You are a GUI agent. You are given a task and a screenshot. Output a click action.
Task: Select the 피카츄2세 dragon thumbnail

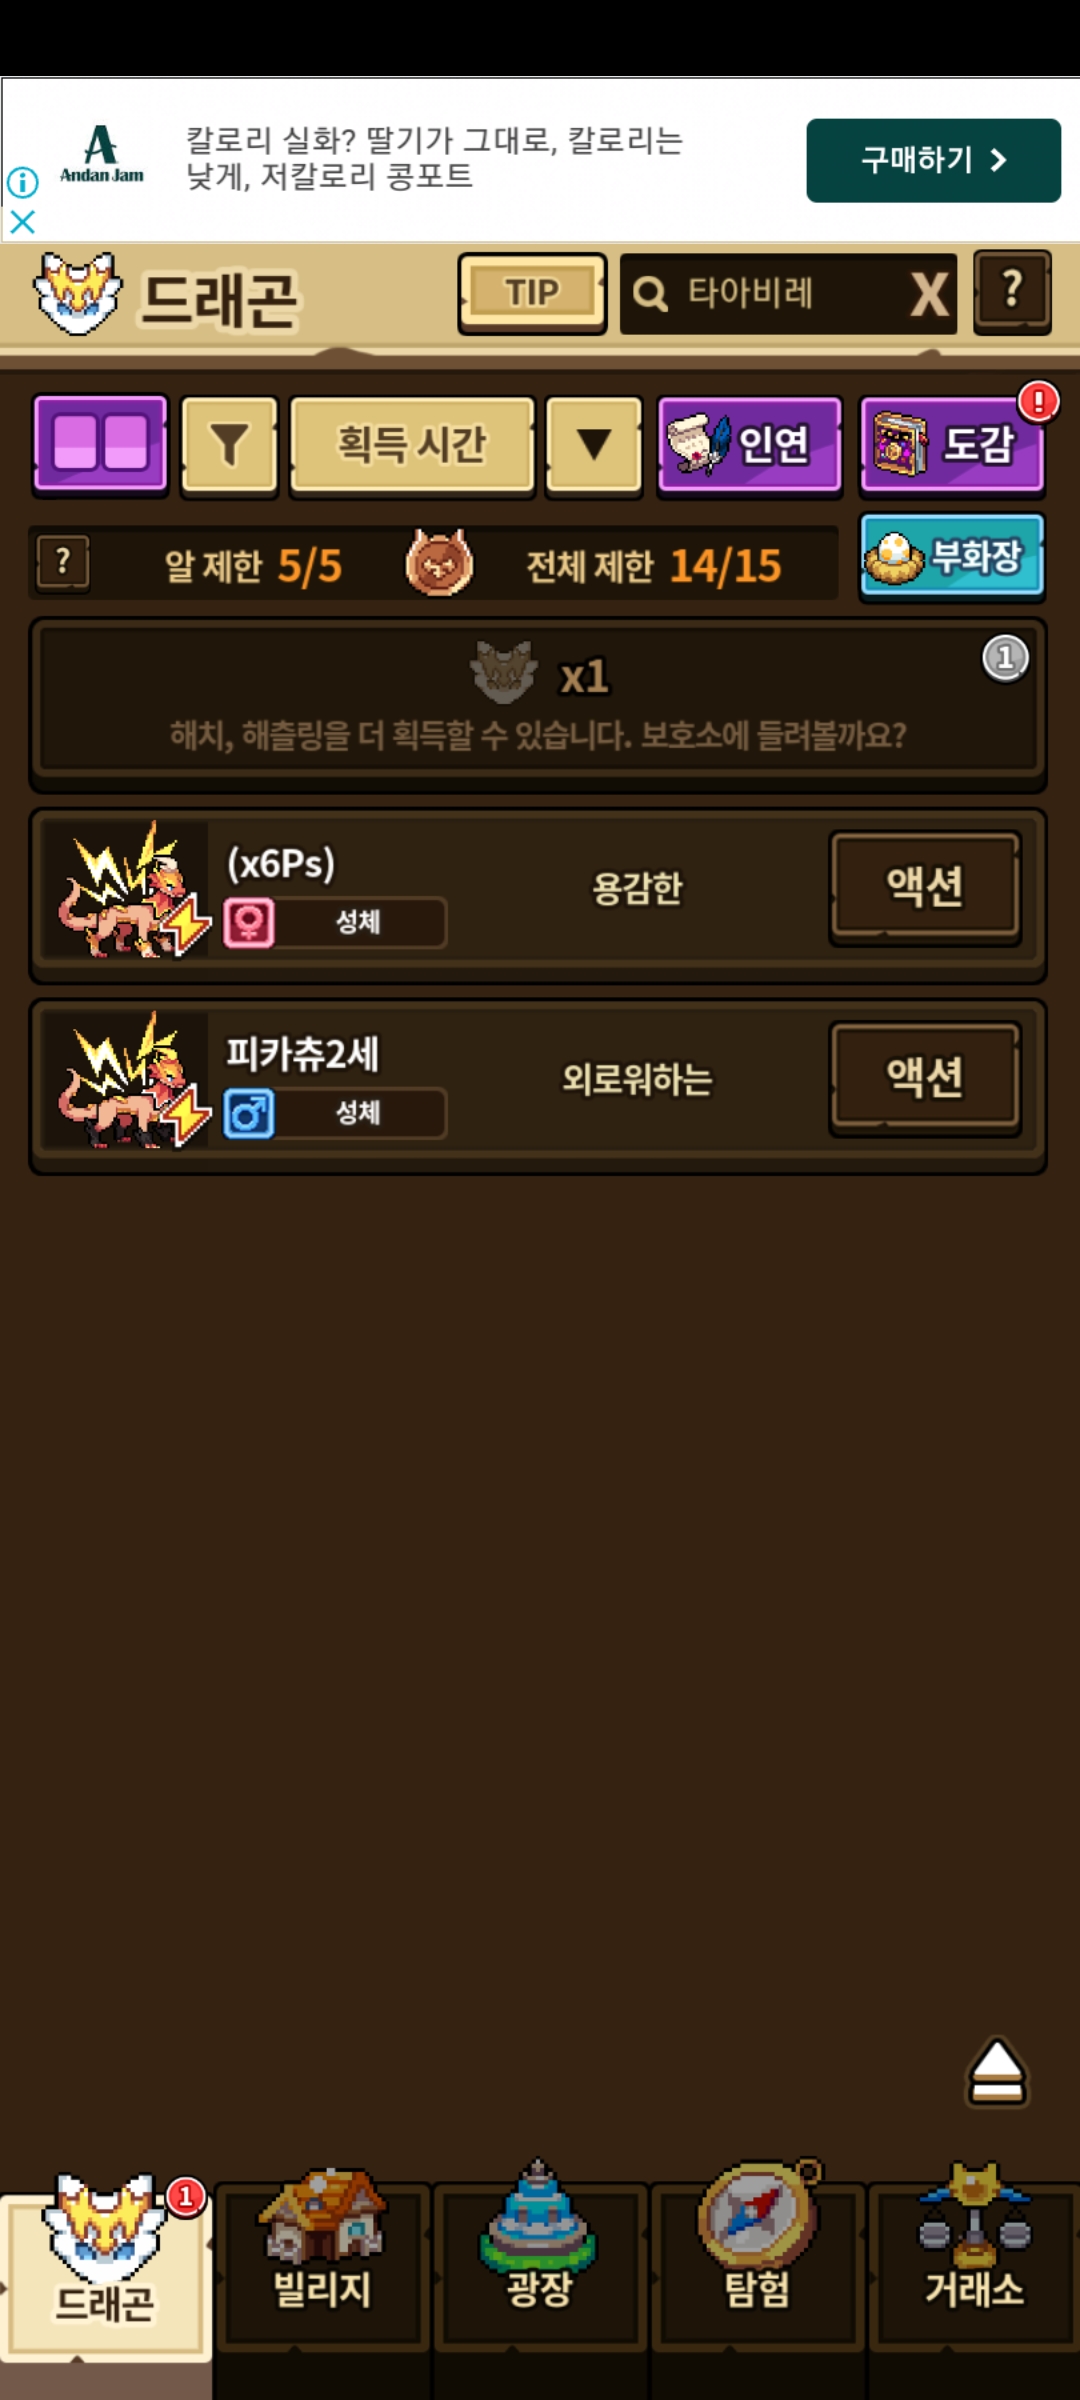pos(127,1080)
